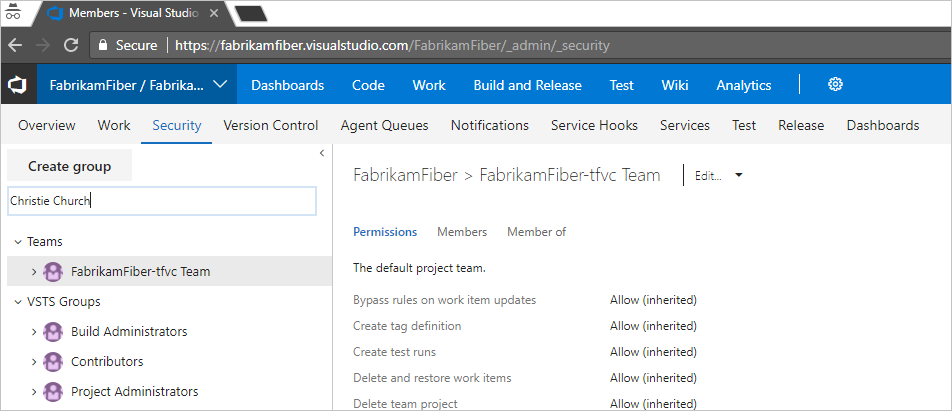Click Allow for Bypass rules on work item updates
952x411 pixels.
[x=653, y=300]
